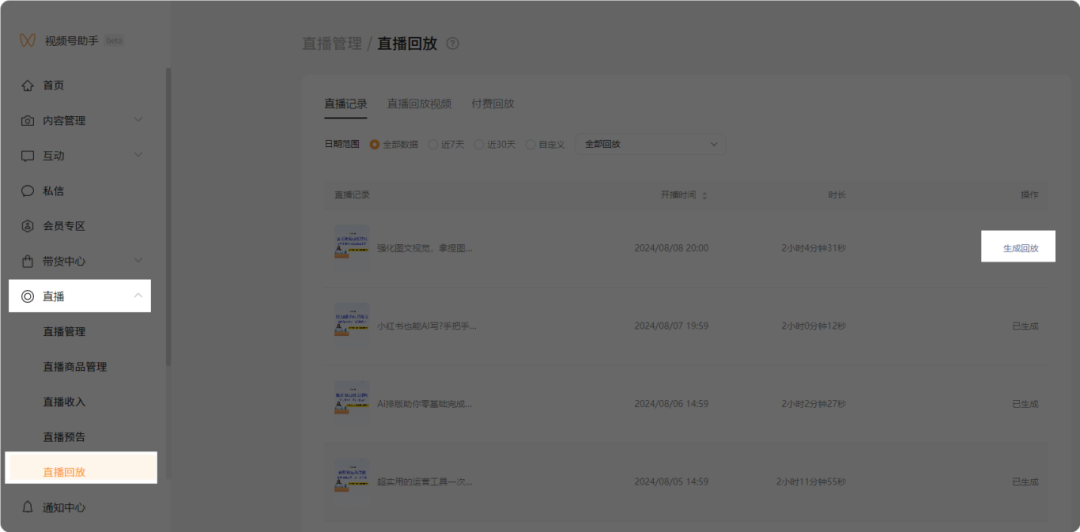This screenshot has width=1080, height=532.
Task: Click the thumbnail of the 2024/08/07 live
Action: coord(351,324)
